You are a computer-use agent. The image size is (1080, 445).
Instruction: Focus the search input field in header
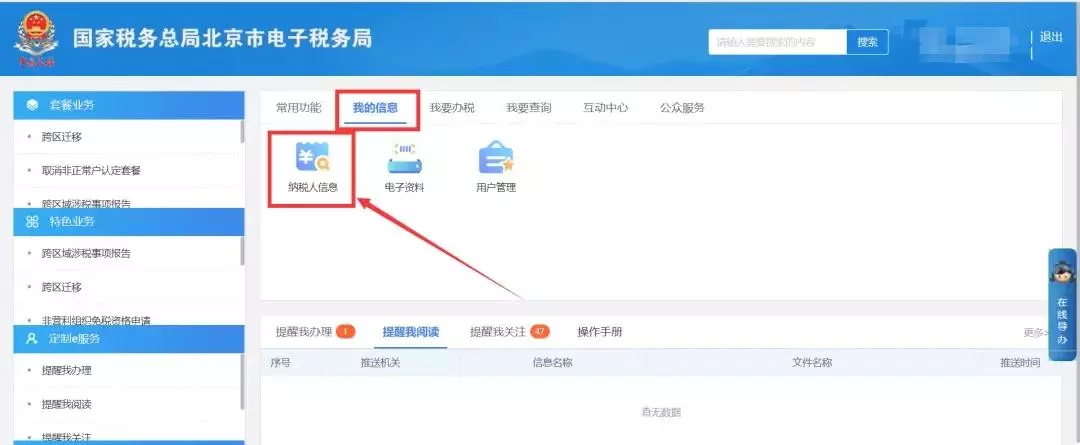[778, 42]
